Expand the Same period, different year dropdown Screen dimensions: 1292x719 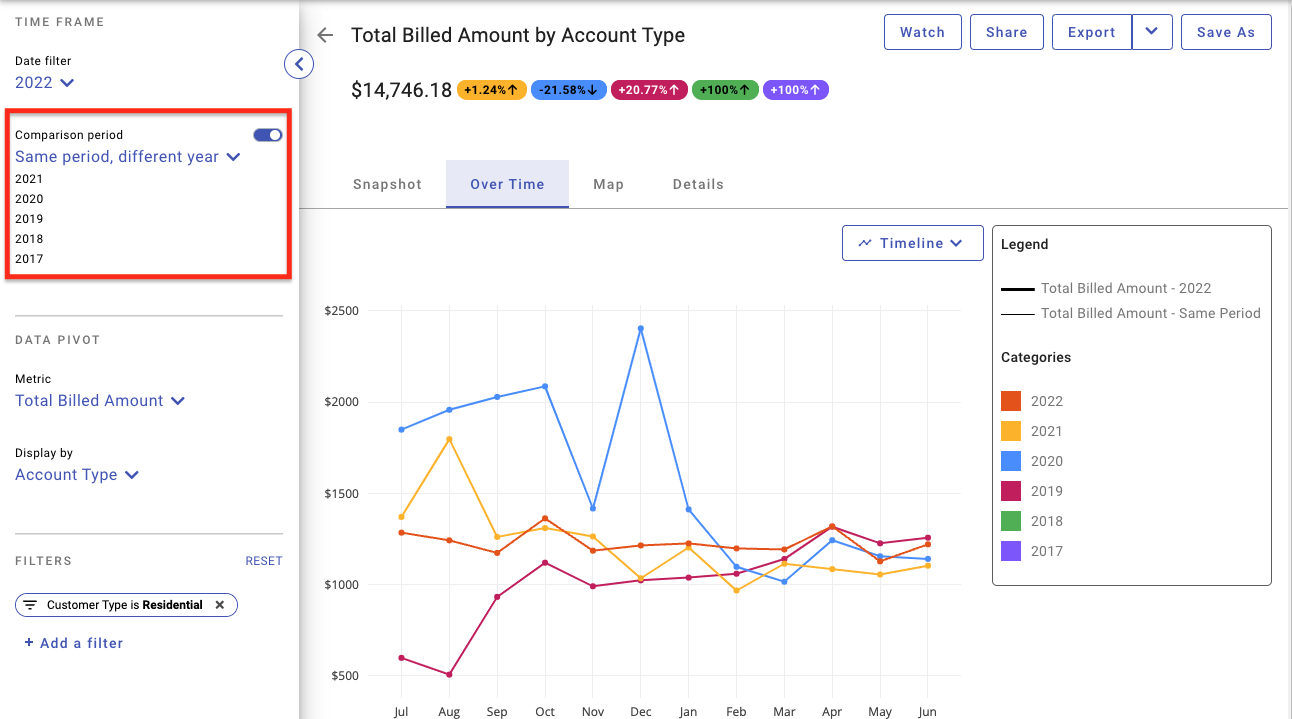coord(128,157)
